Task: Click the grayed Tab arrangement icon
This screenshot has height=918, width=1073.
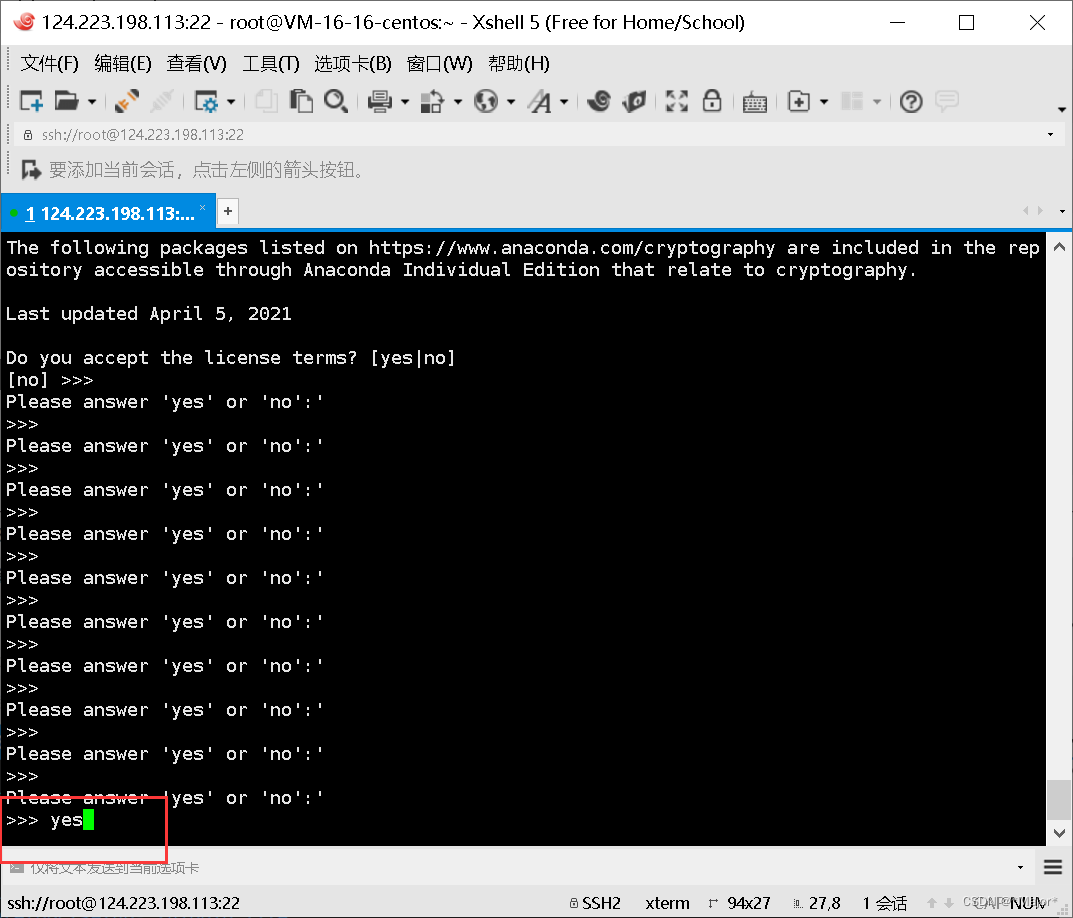Action: click(x=852, y=101)
